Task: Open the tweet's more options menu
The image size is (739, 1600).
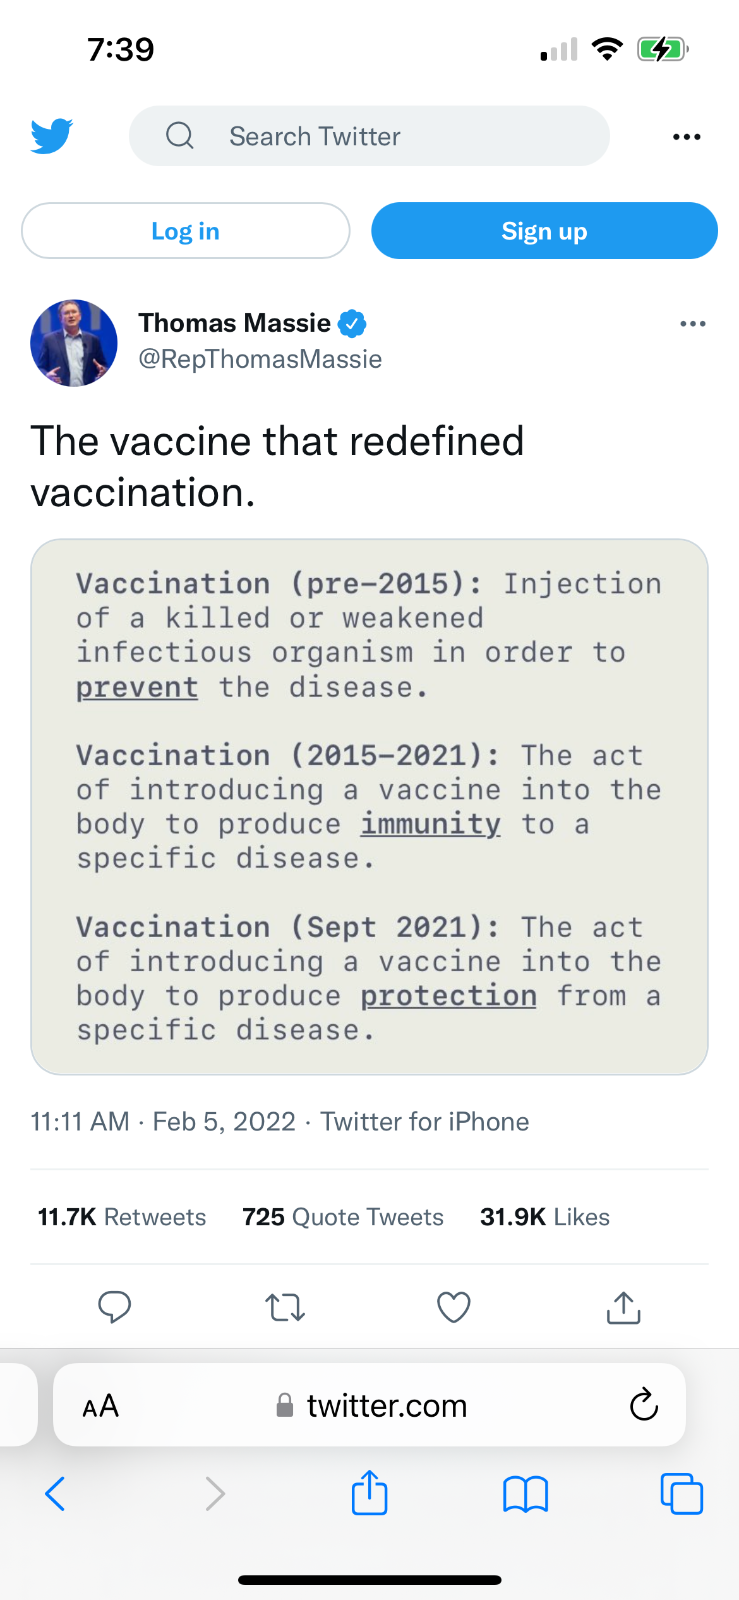Action: [692, 324]
